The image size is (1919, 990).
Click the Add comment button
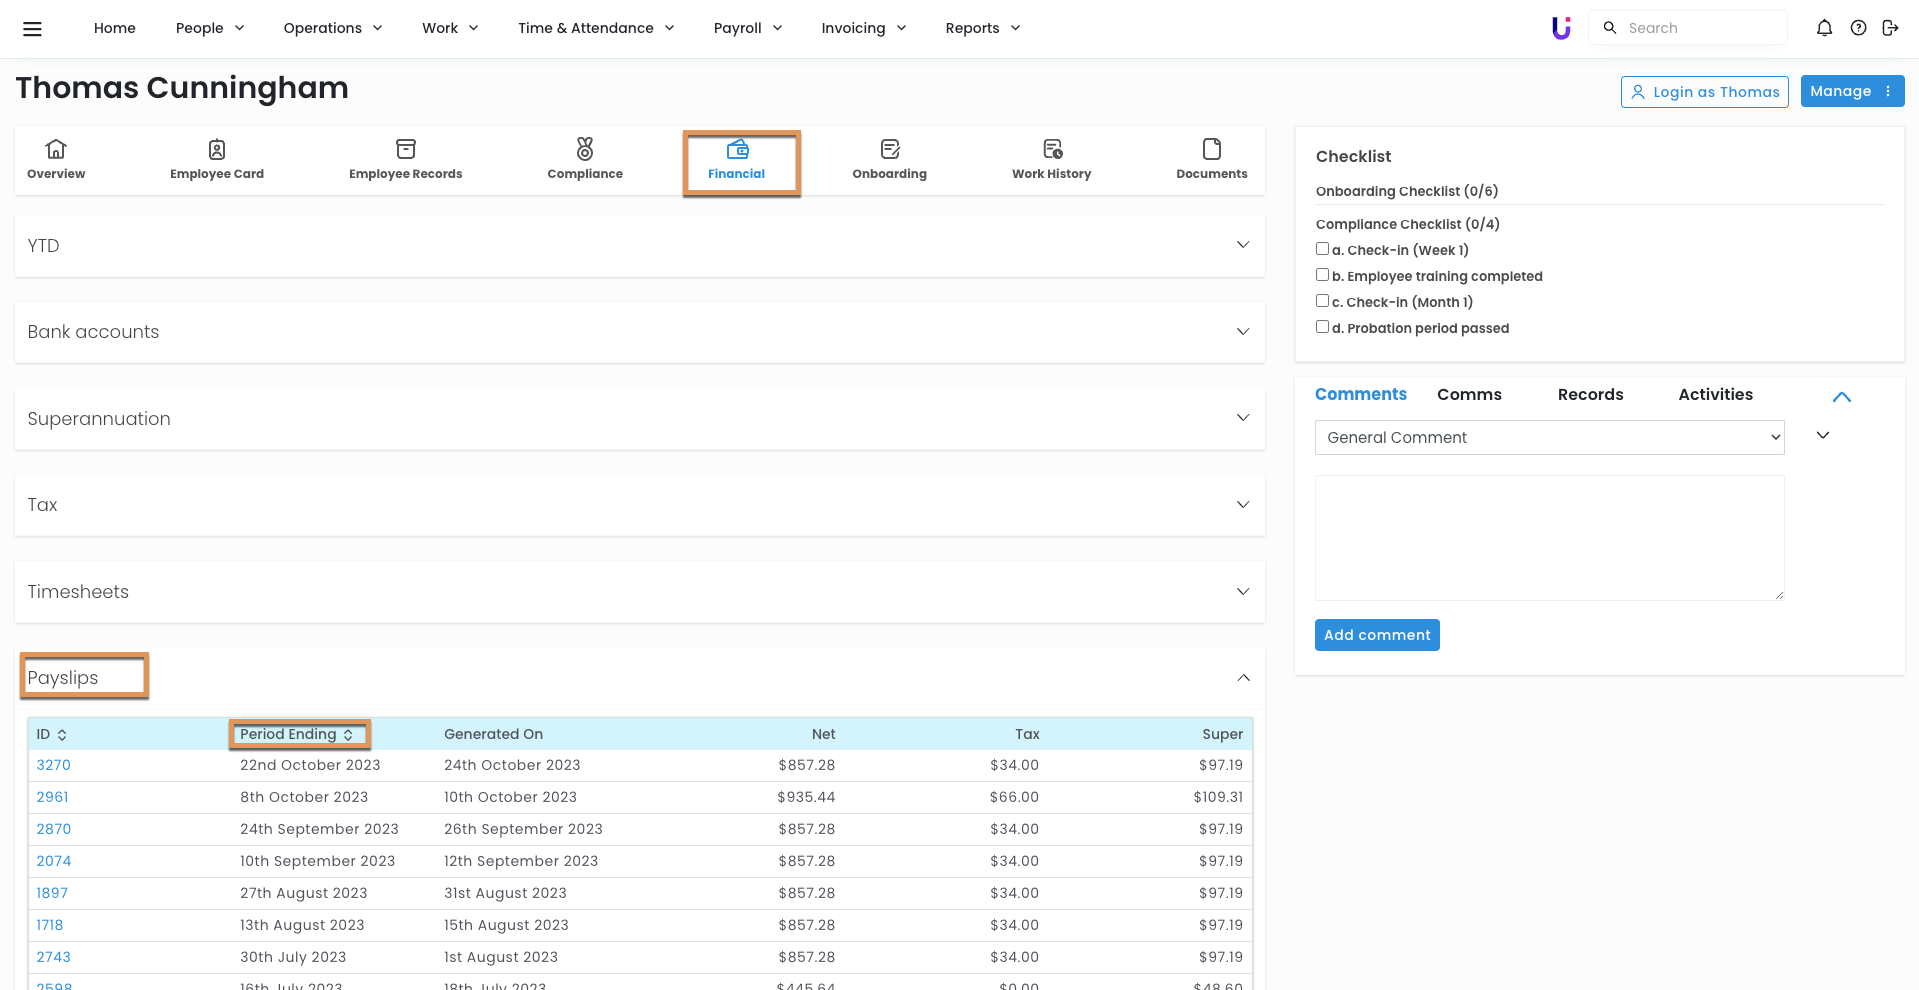pos(1377,635)
